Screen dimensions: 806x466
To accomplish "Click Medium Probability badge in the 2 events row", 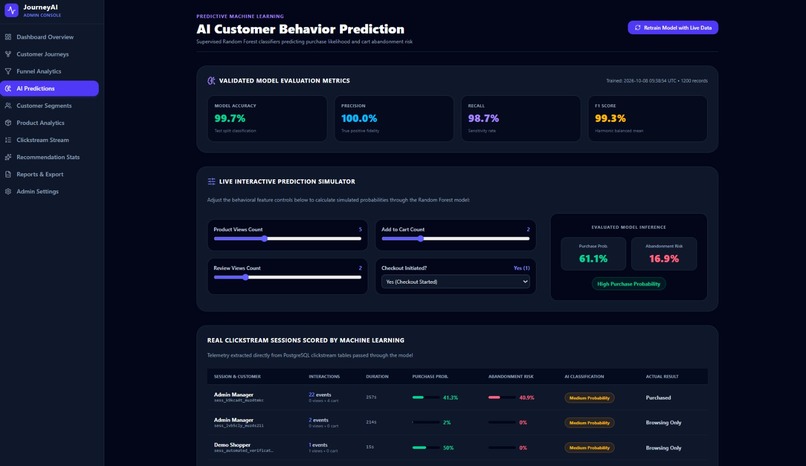I will (589, 422).
